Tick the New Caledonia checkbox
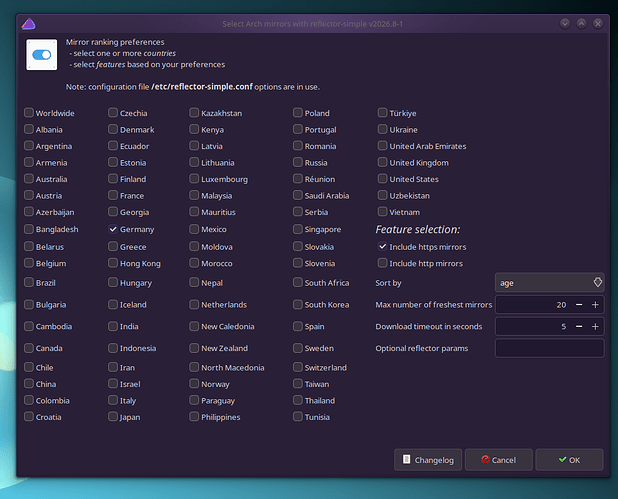Image resolution: width=618 pixels, height=499 pixels. click(194, 326)
